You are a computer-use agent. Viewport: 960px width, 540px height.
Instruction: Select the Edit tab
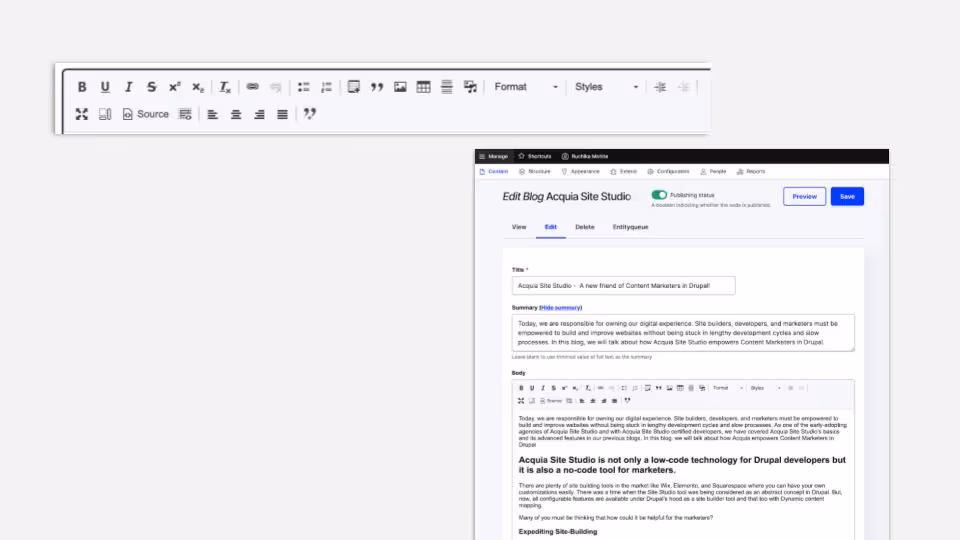coord(551,227)
